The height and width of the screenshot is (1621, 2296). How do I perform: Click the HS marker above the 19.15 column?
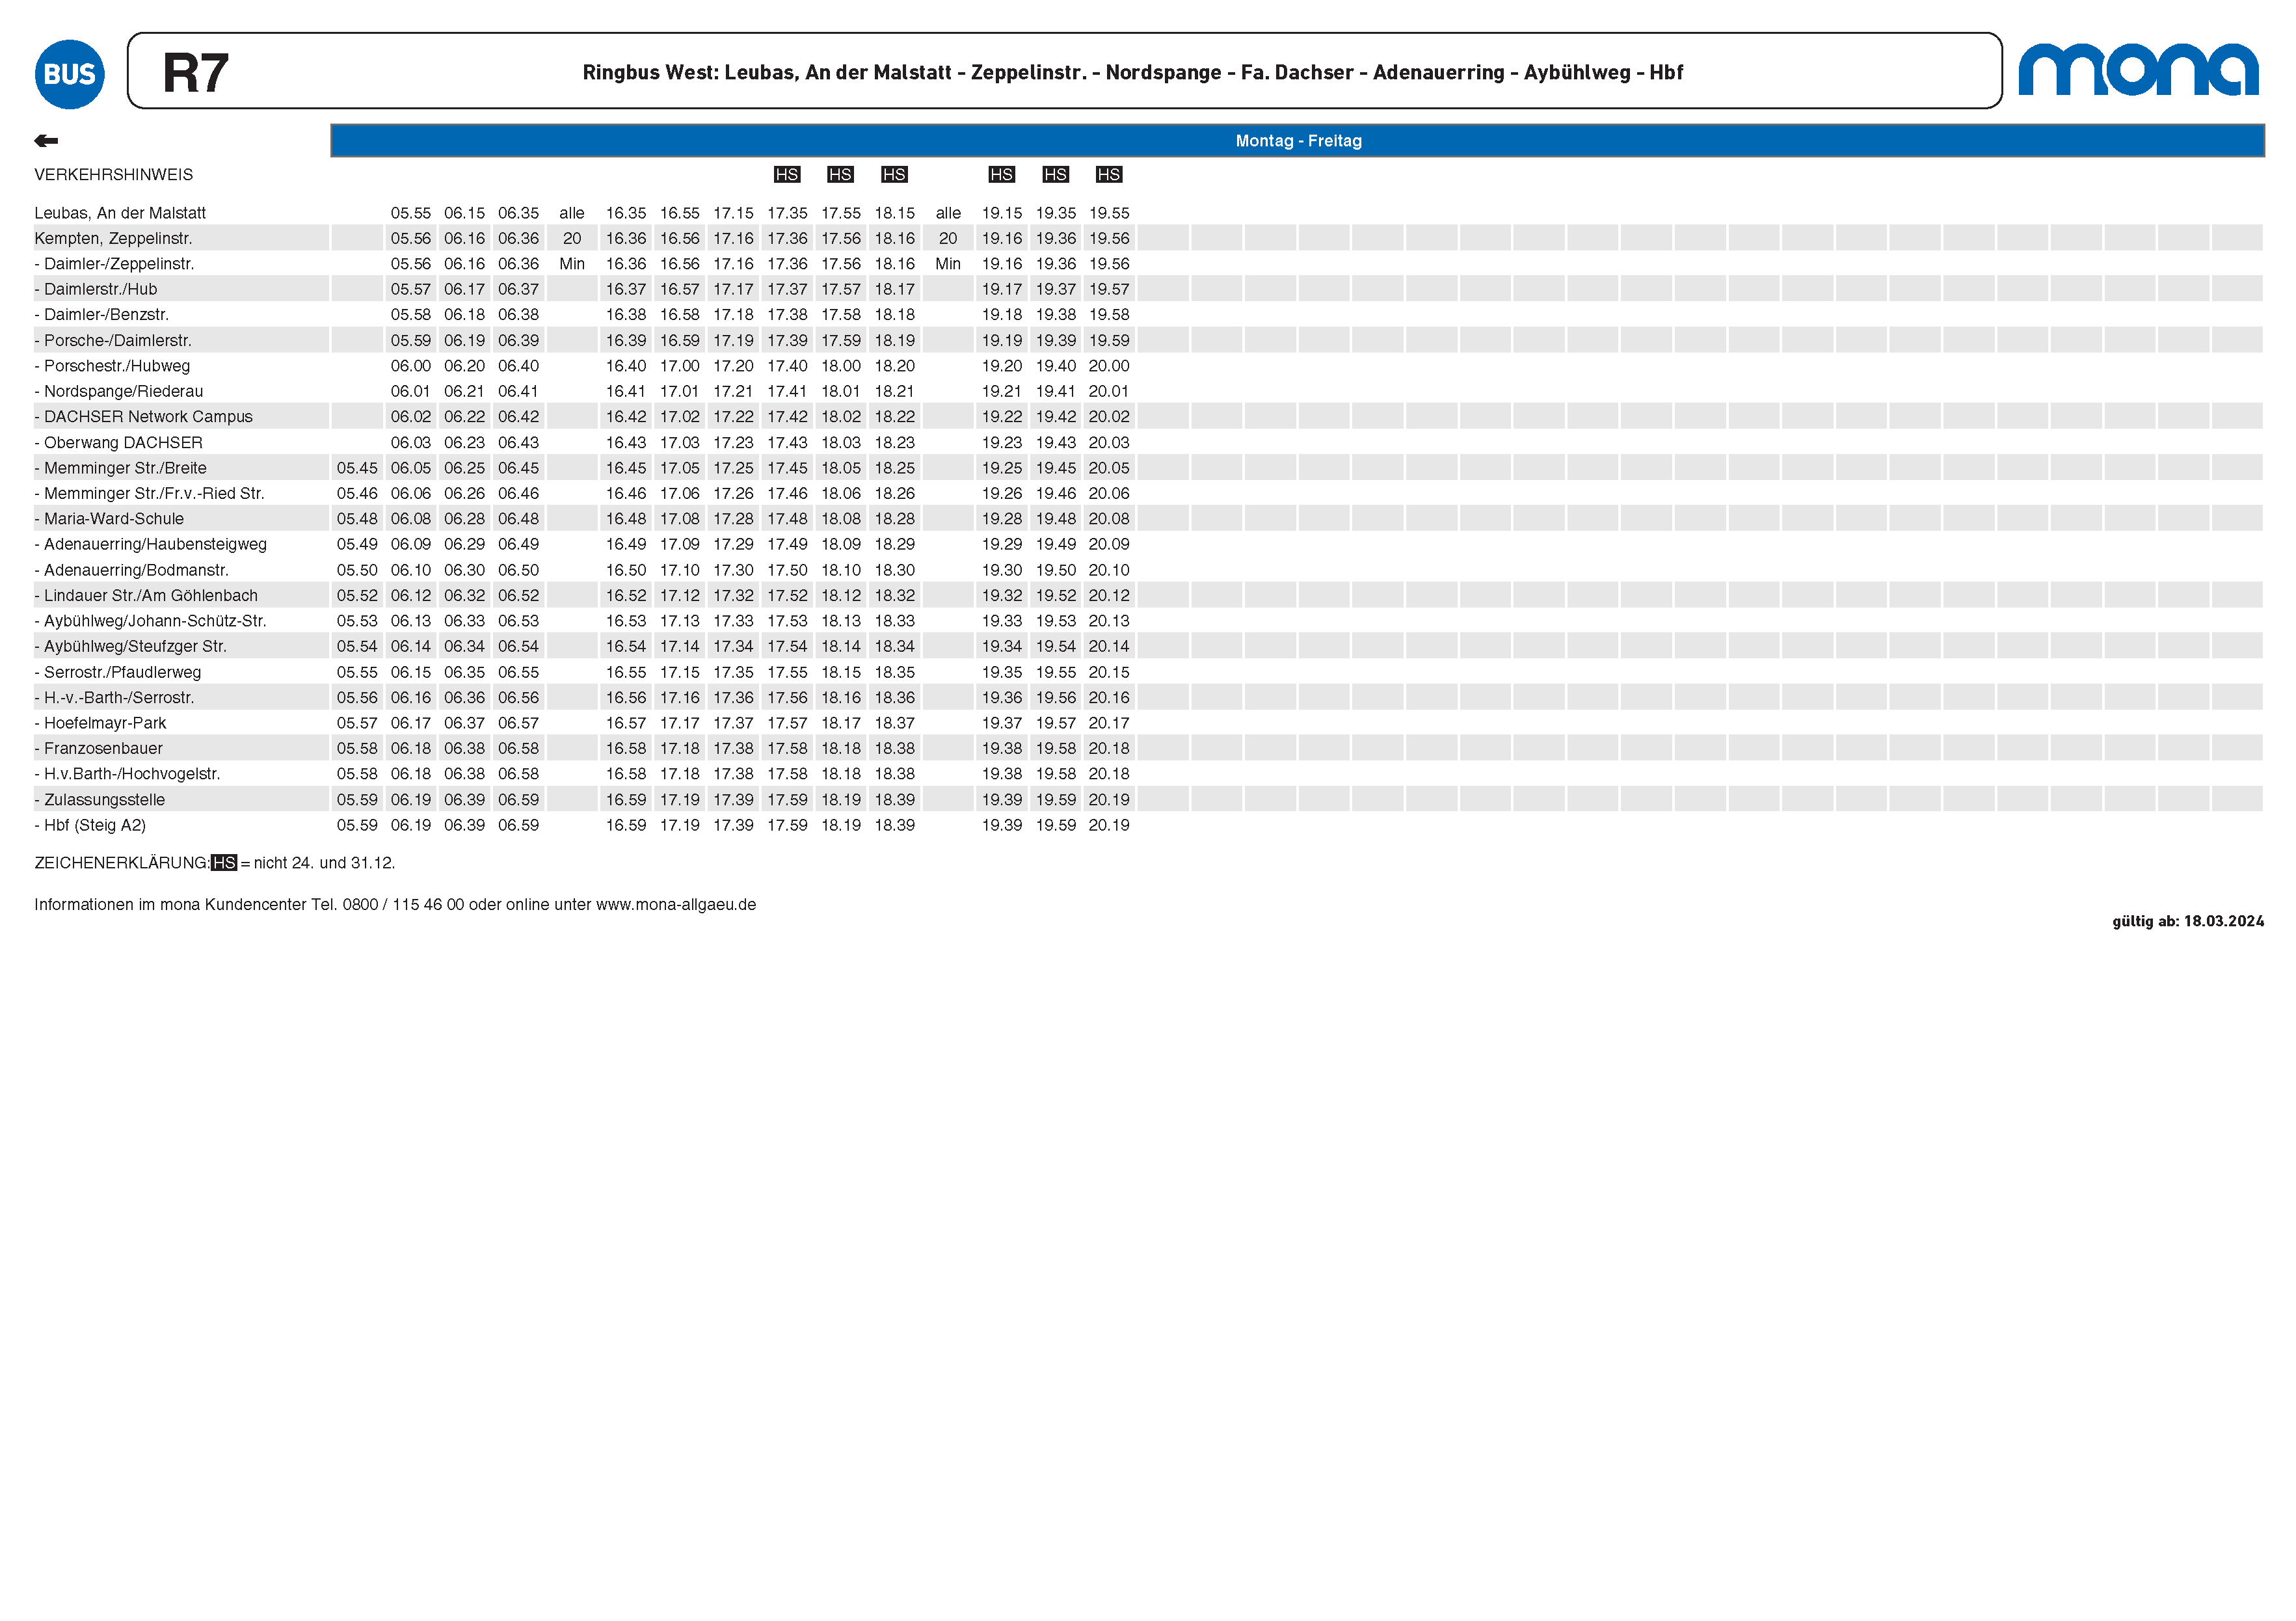pos(1001,174)
